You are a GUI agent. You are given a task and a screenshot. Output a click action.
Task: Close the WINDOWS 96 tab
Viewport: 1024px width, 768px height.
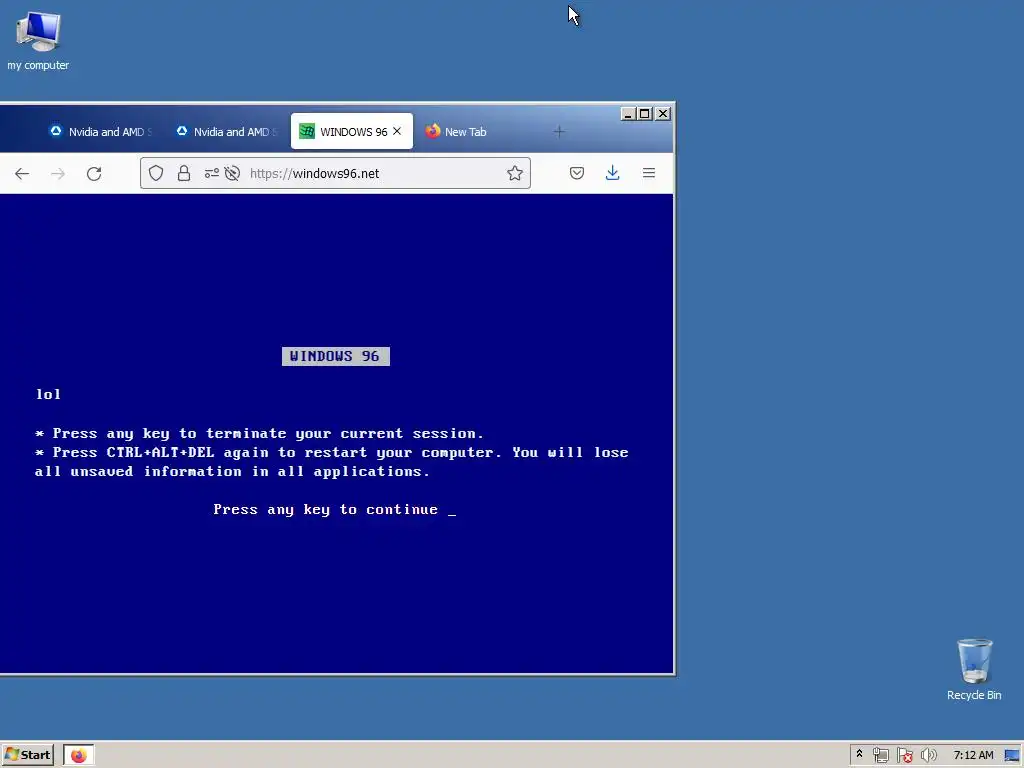(x=397, y=131)
